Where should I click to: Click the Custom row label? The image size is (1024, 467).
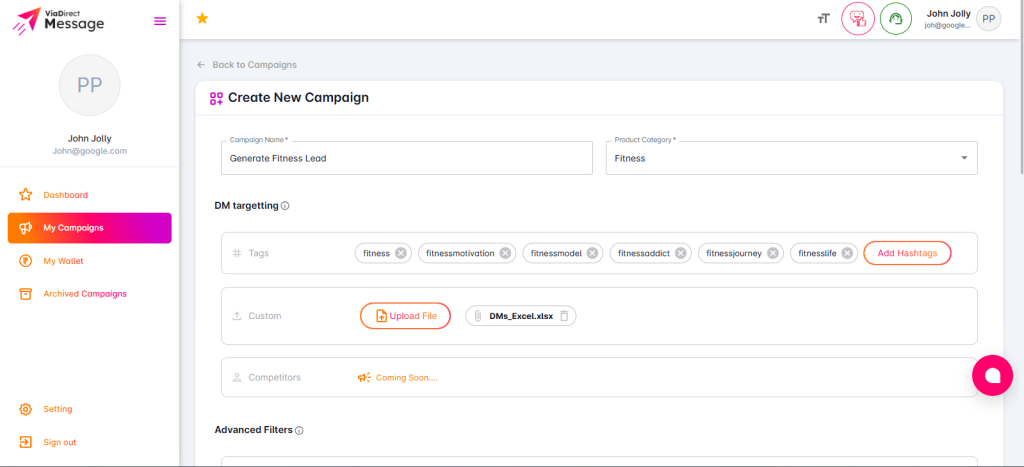(264, 316)
